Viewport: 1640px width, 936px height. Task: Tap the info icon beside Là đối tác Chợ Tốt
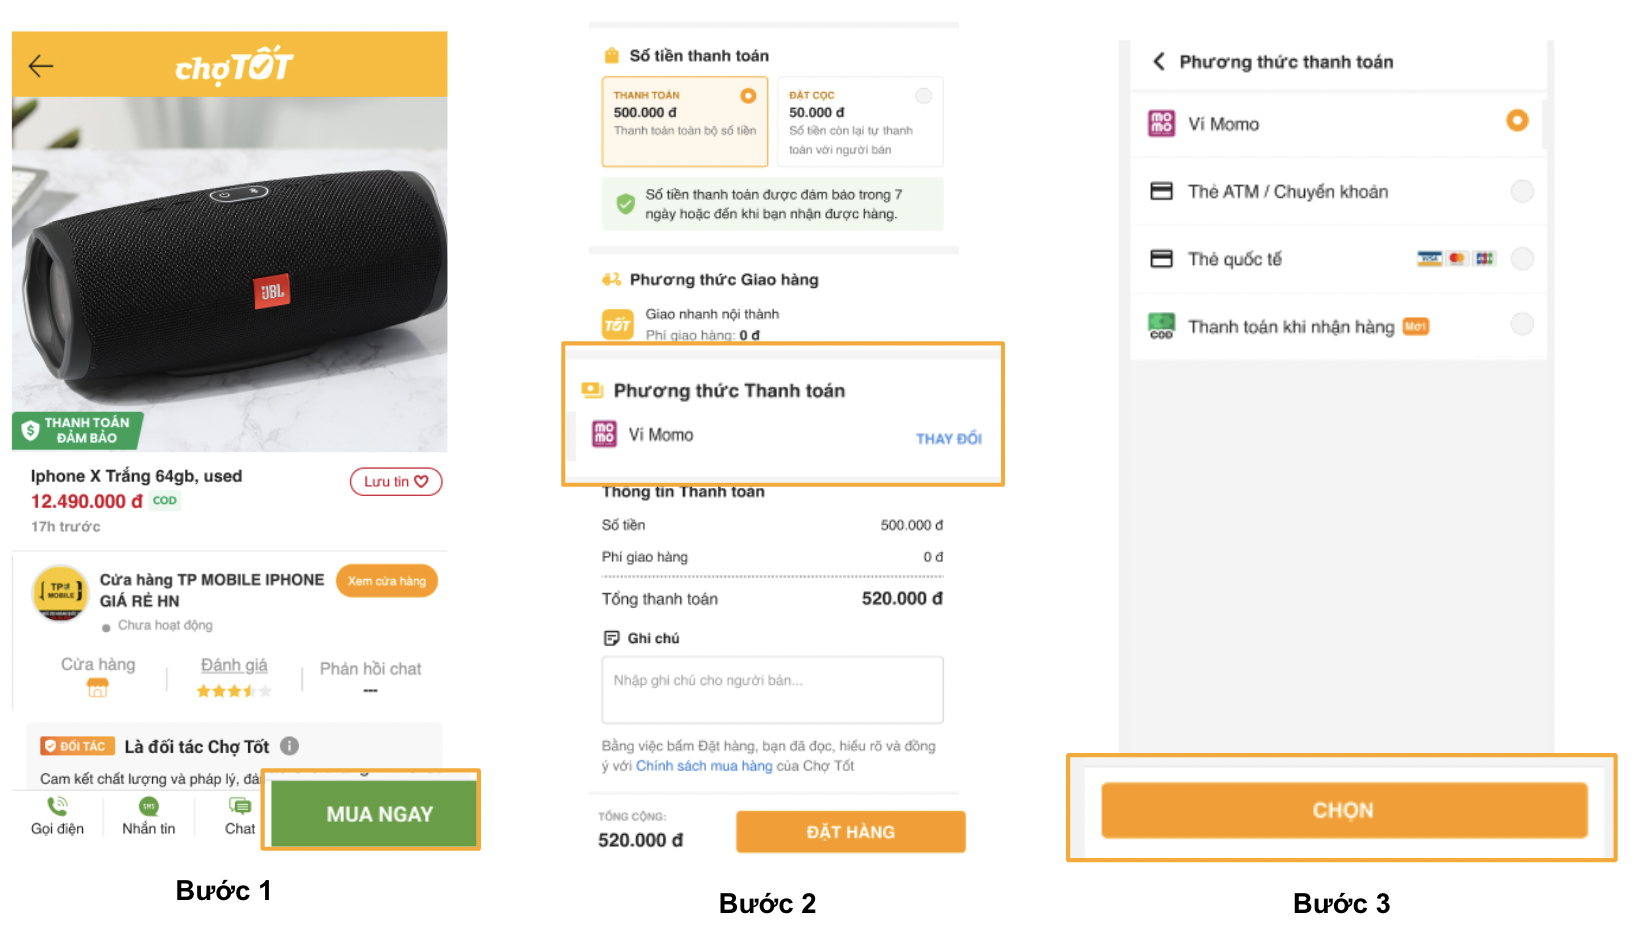290,746
